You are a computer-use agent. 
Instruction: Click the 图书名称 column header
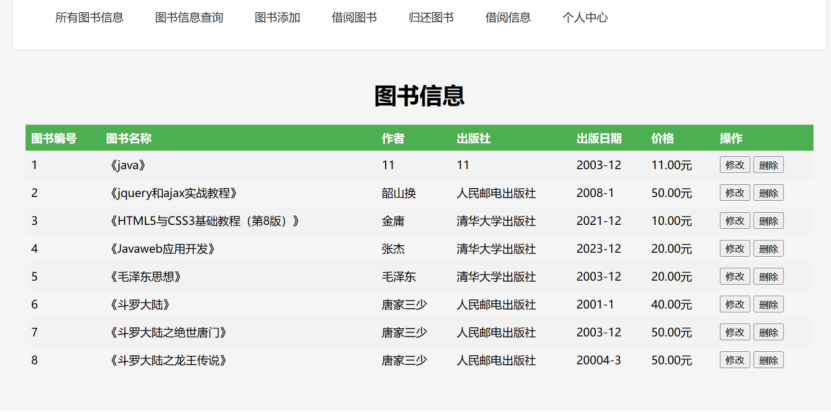point(129,138)
